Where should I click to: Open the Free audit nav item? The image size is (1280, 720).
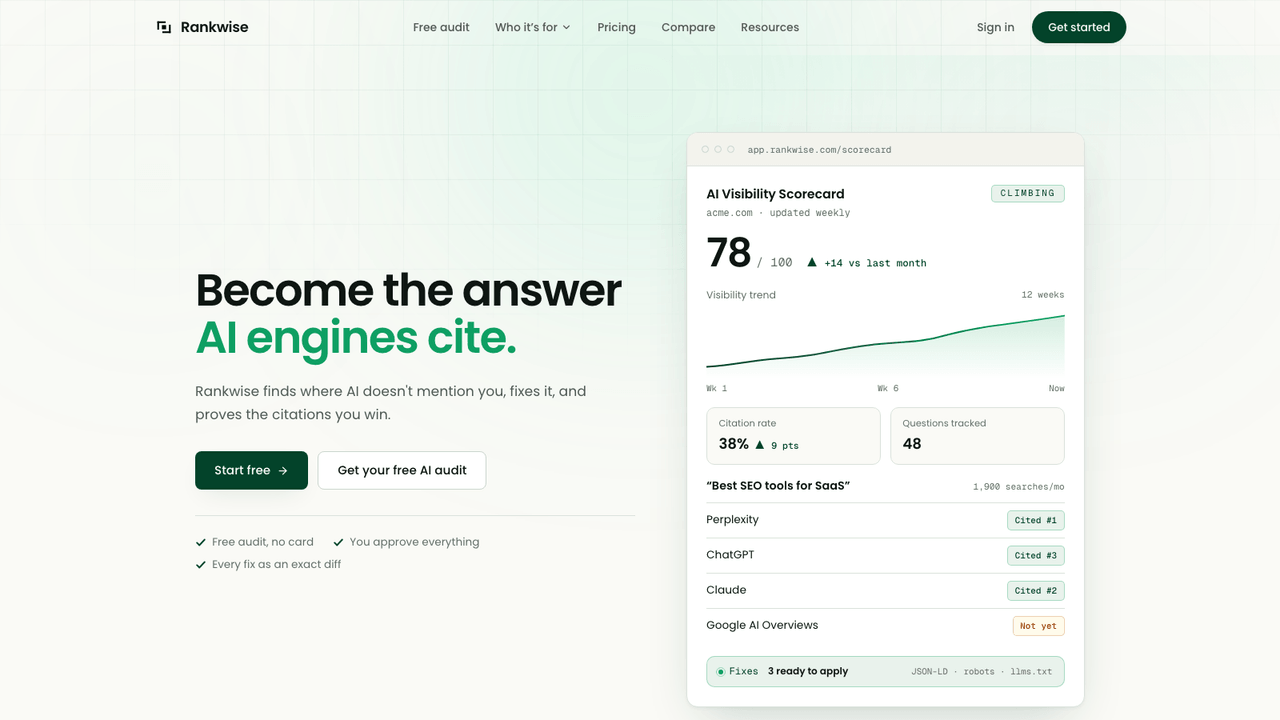point(441,27)
